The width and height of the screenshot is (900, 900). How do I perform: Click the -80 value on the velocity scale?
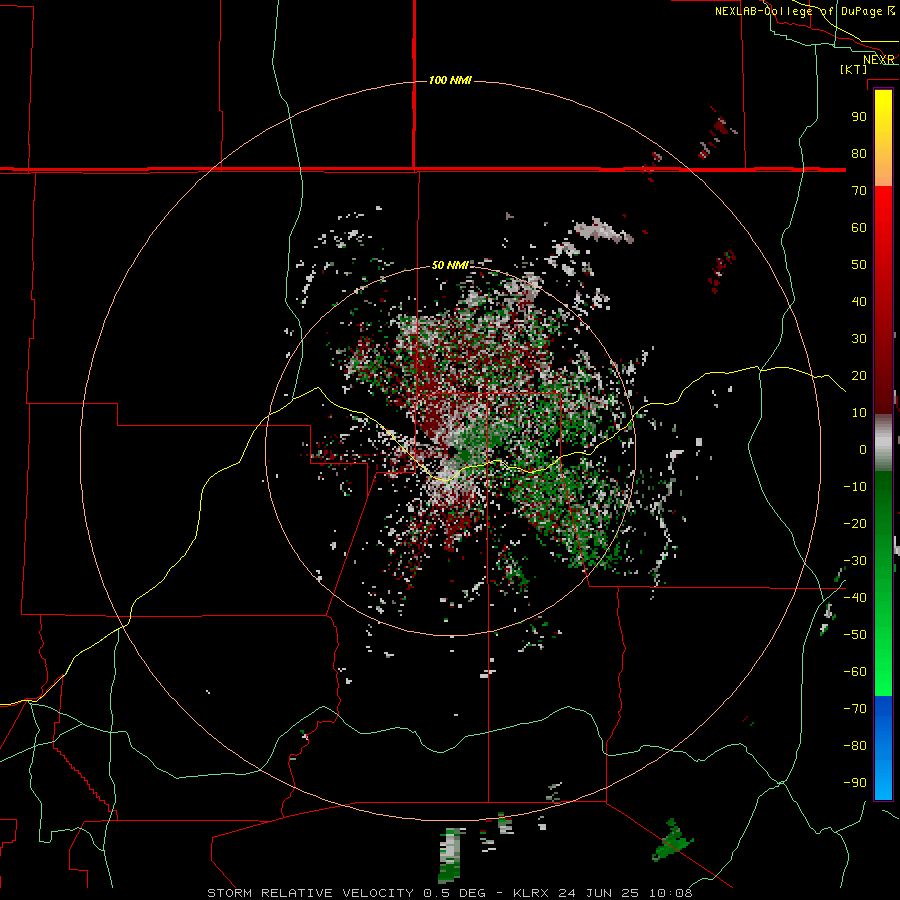(x=855, y=746)
